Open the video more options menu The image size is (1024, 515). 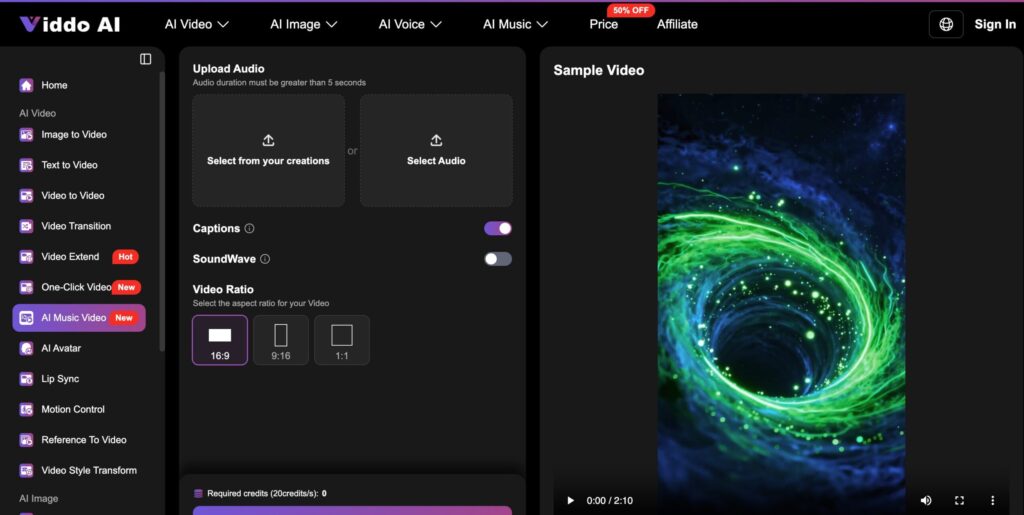click(x=993, y=501)
